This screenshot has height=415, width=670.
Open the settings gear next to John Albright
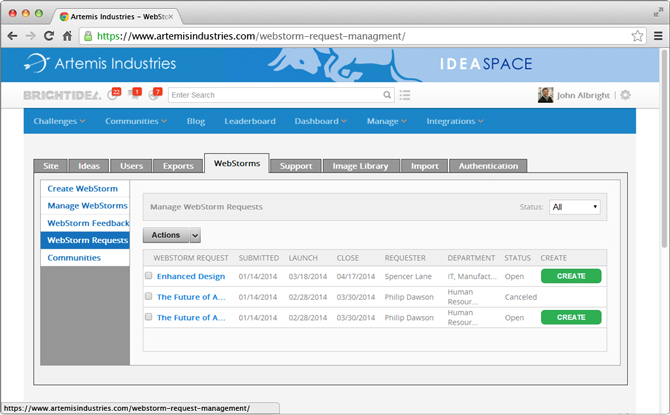pos(625,95)
